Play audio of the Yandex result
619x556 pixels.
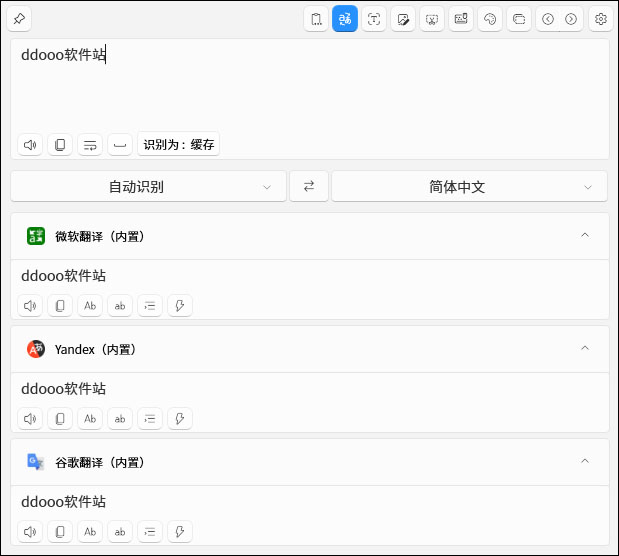click(x=30, y=419)
